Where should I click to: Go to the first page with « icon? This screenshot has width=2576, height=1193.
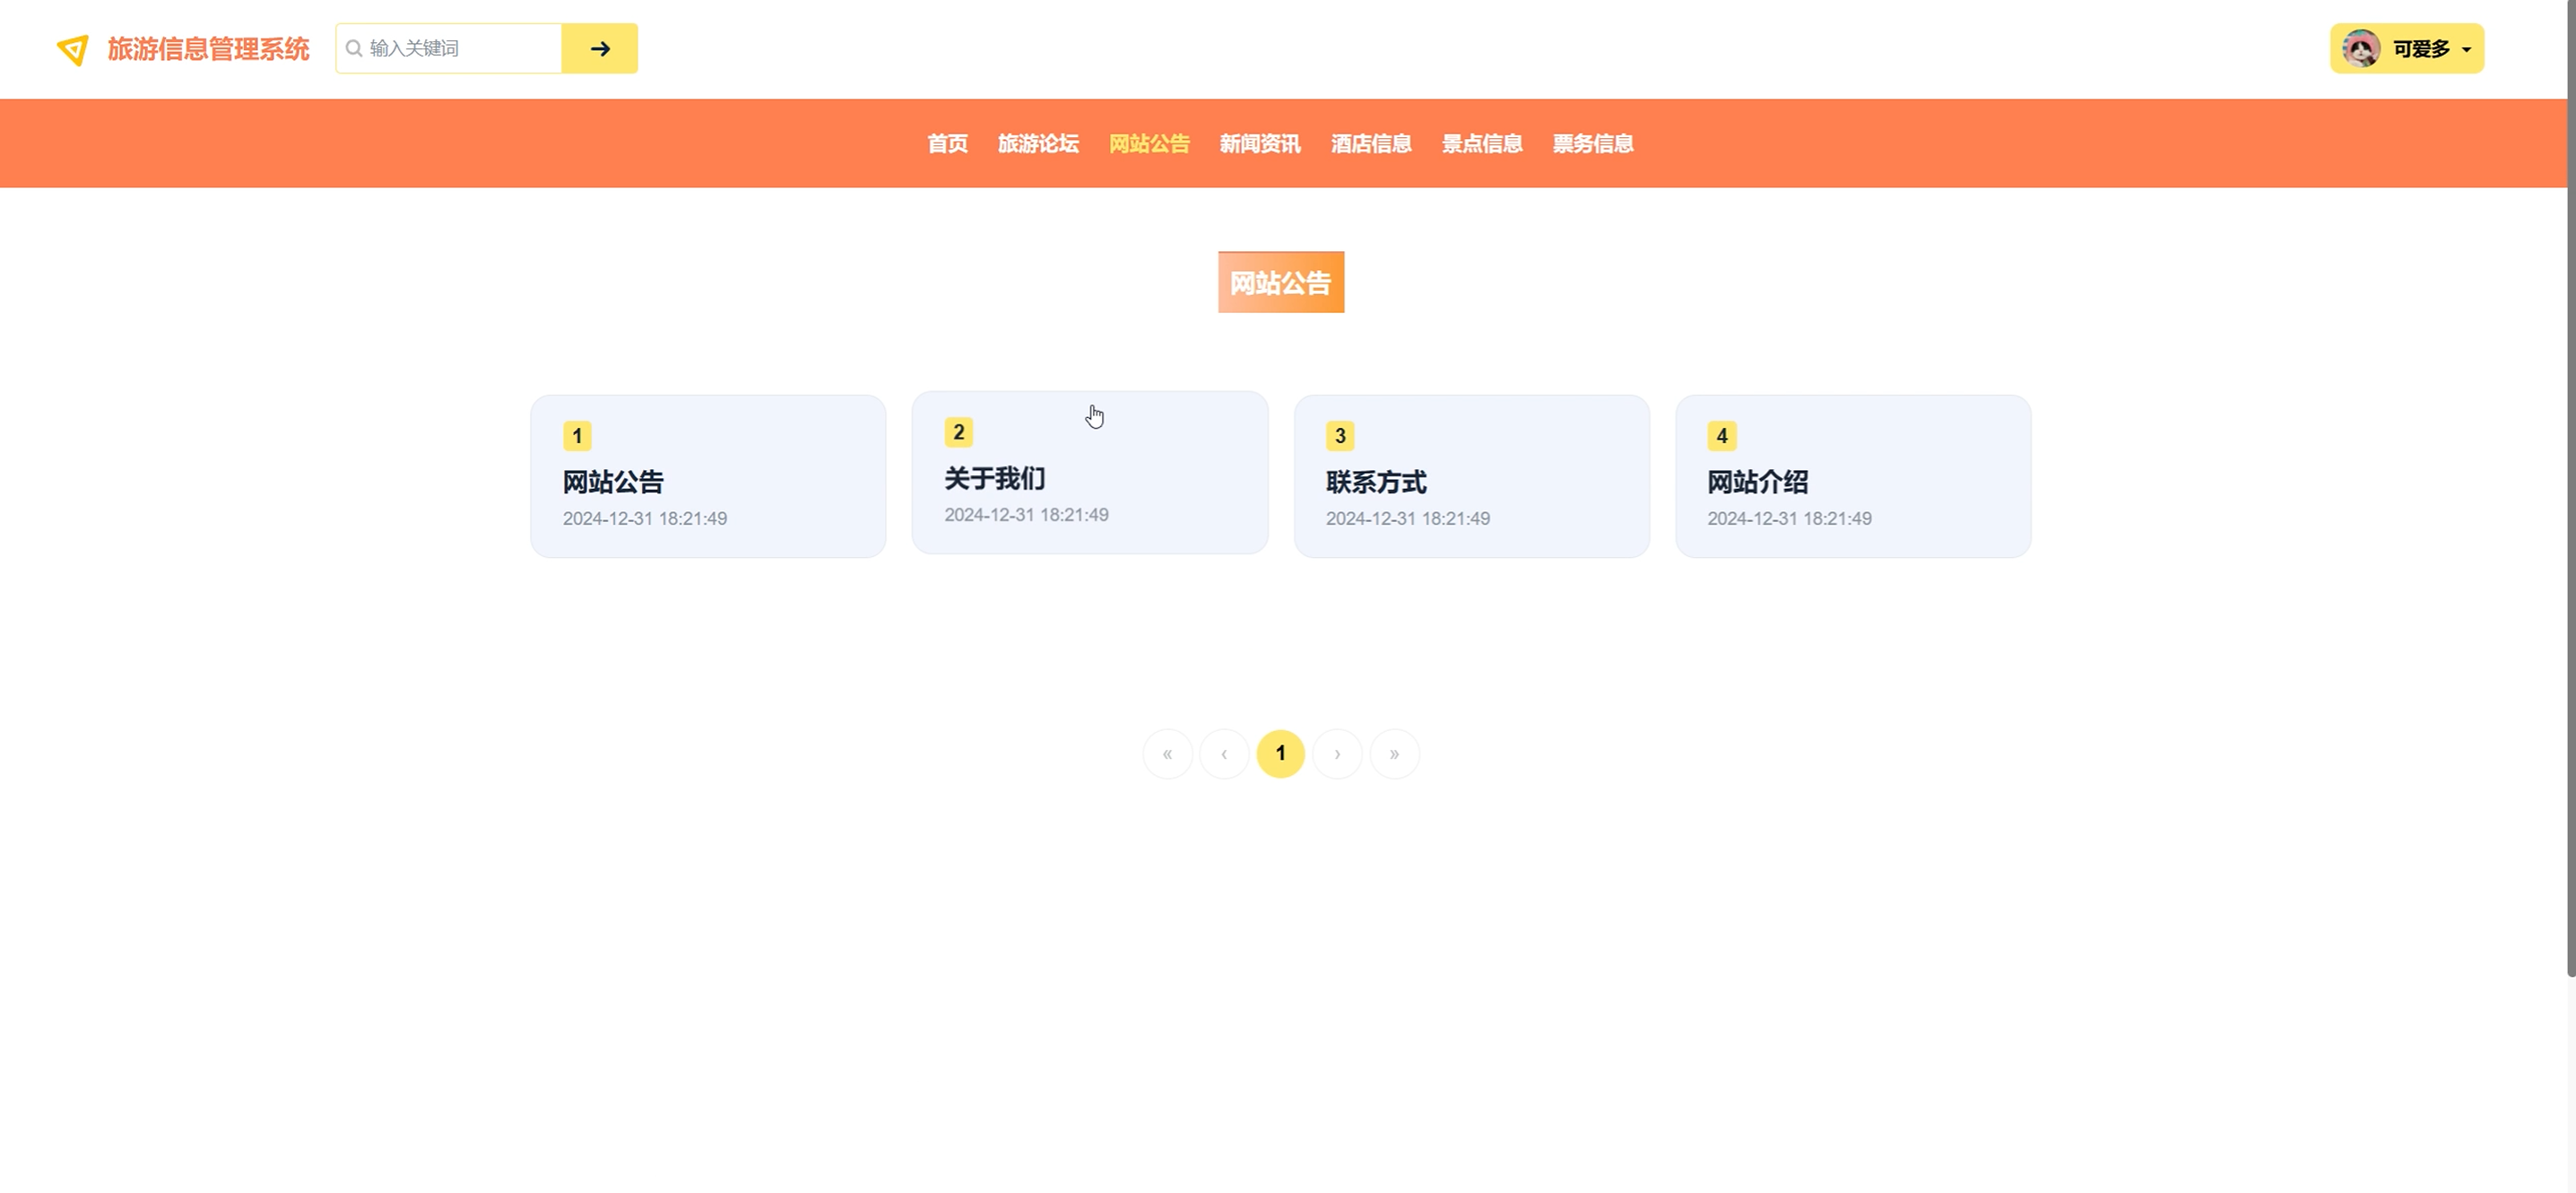click(x=1167, y=754)
